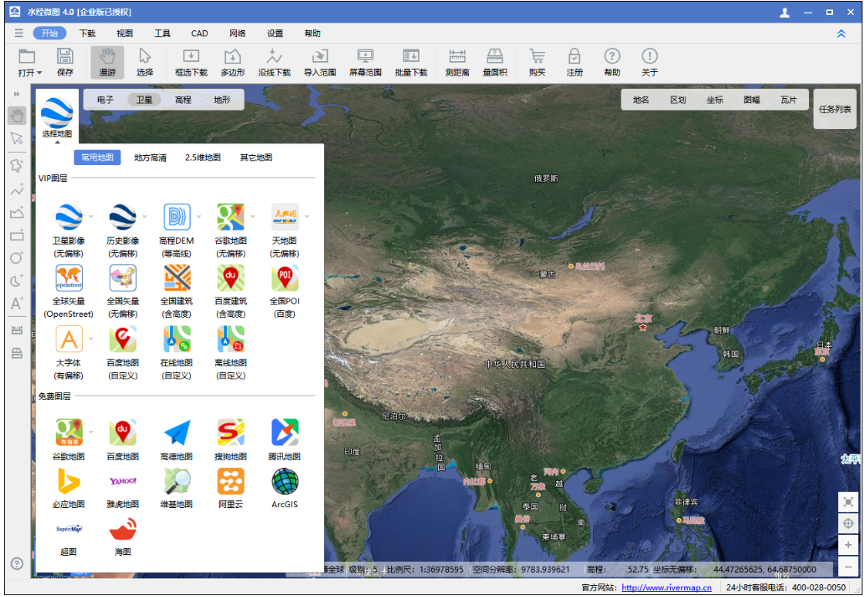Open the 全球矢量 OpenStreet layer
Viewport: 866px width, 597px height.
tap(68, 278)
